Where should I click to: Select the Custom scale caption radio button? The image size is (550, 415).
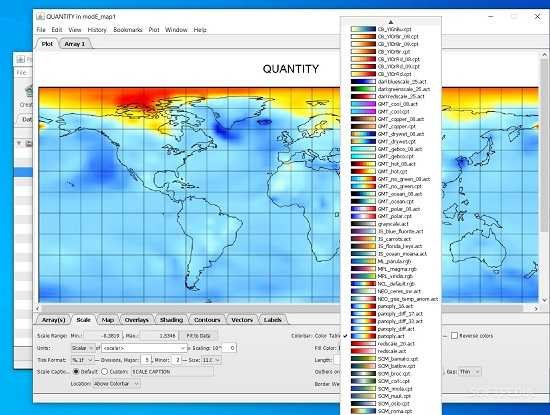[x=105, y=372]
